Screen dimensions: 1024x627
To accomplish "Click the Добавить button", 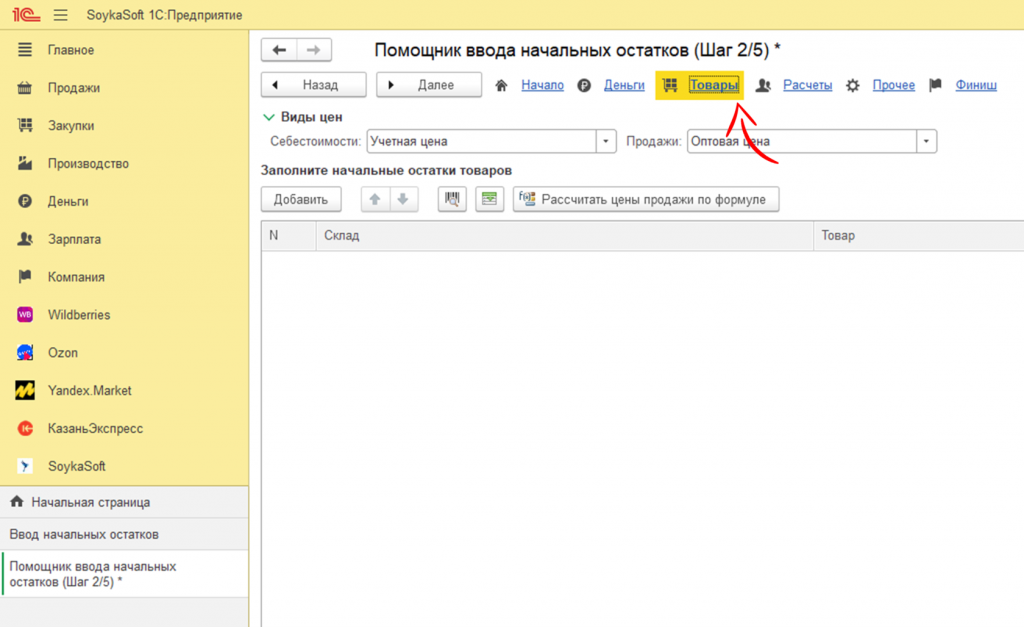I will (301, 199).
